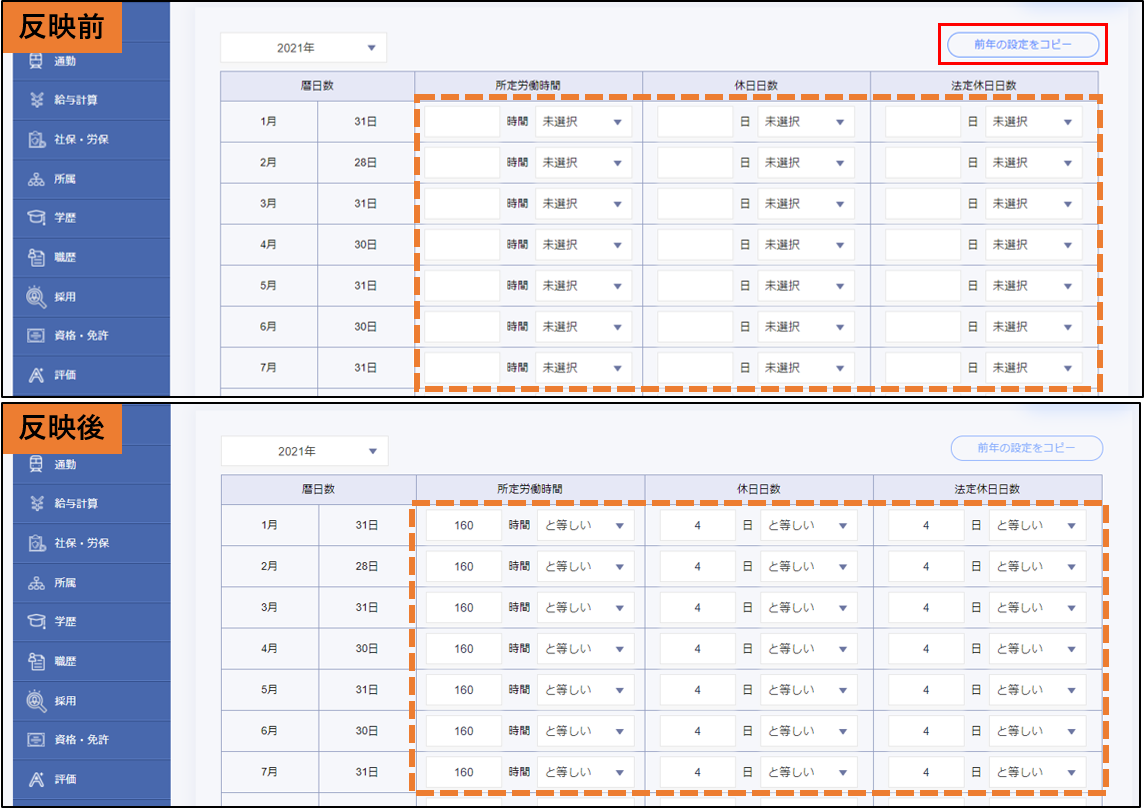Click the empty 4月 休日日数 input field
The image size is (1144, 808).
click(695, 245)
